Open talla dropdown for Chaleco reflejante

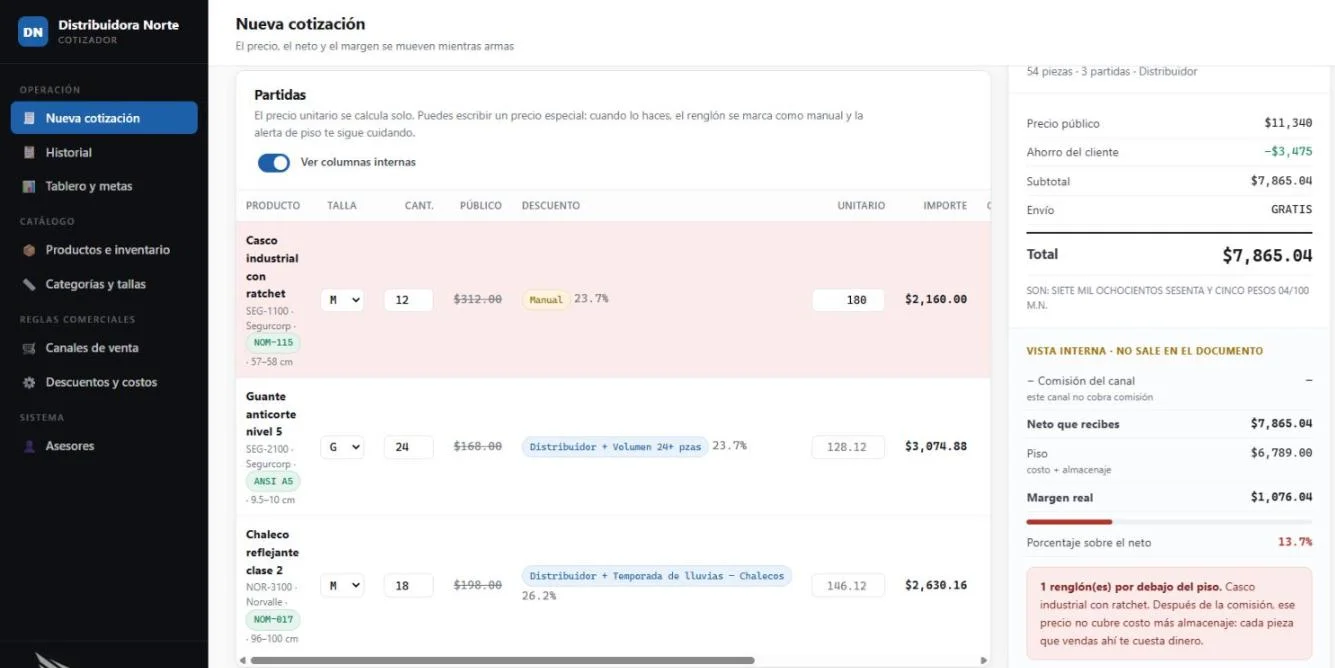342,586
